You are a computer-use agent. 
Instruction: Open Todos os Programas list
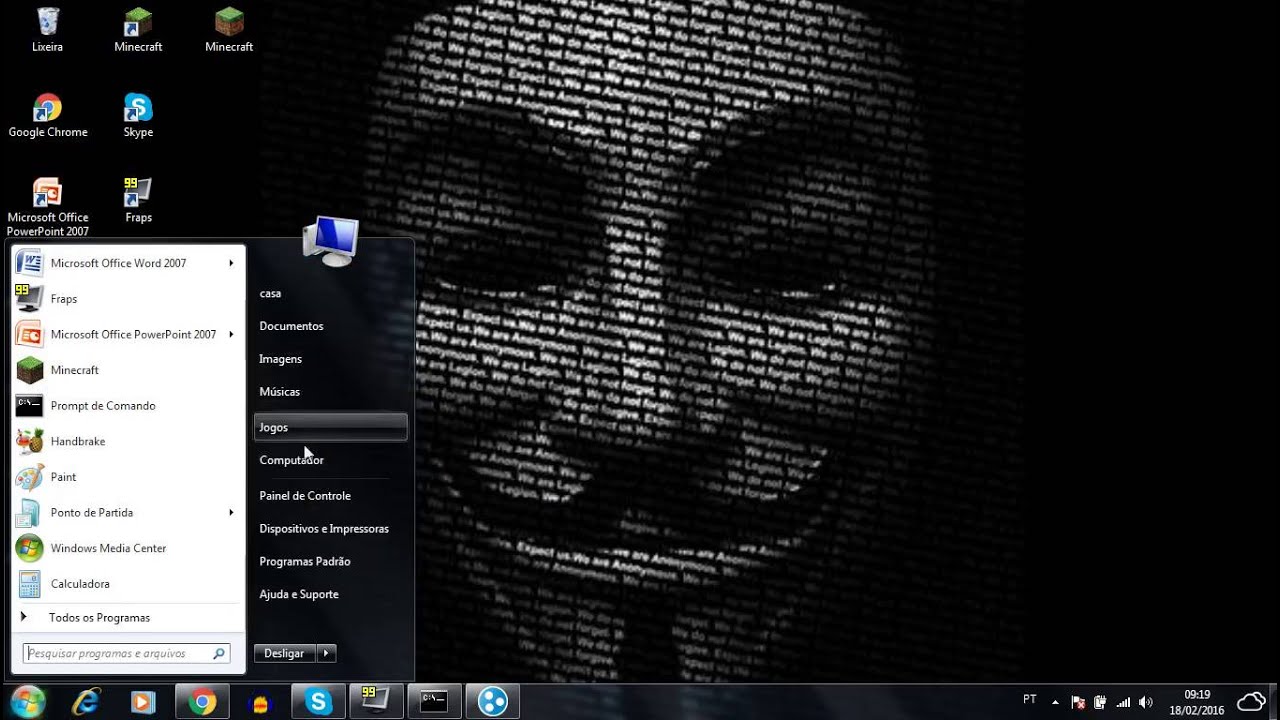pos(99,618)
